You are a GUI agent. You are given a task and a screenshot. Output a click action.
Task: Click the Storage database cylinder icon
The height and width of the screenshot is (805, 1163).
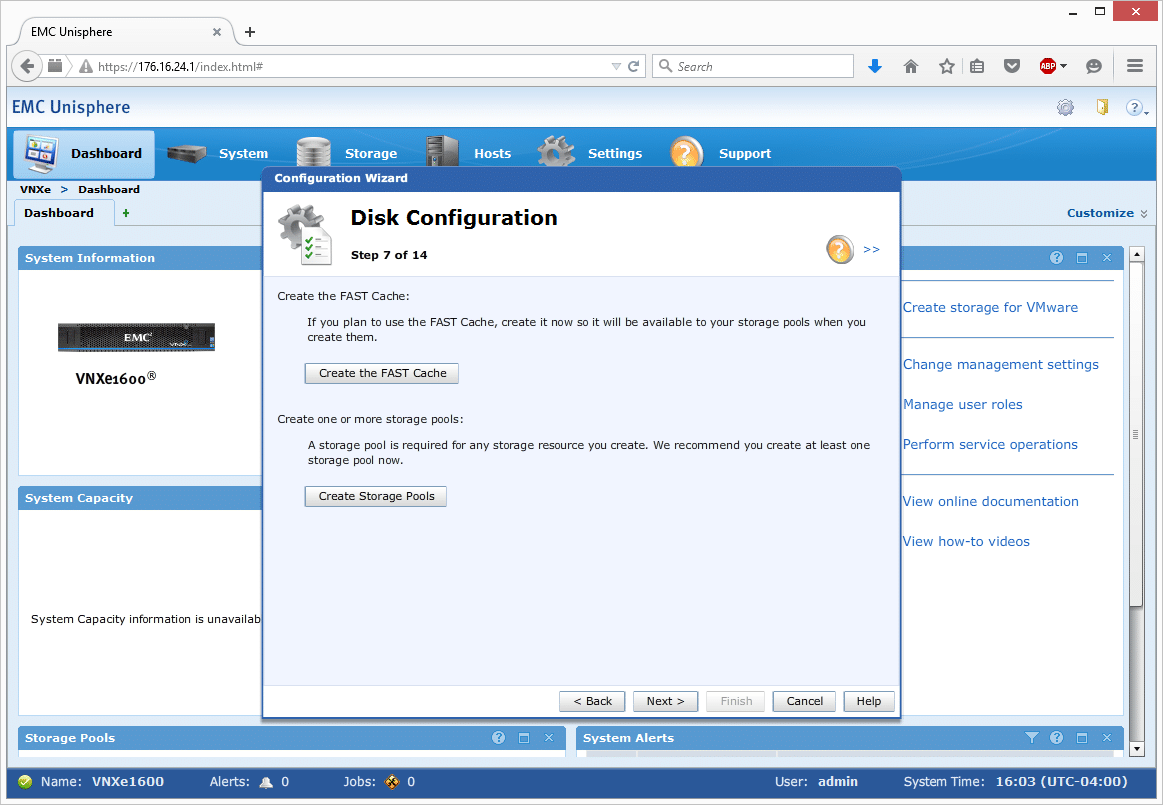pos(314,152)
